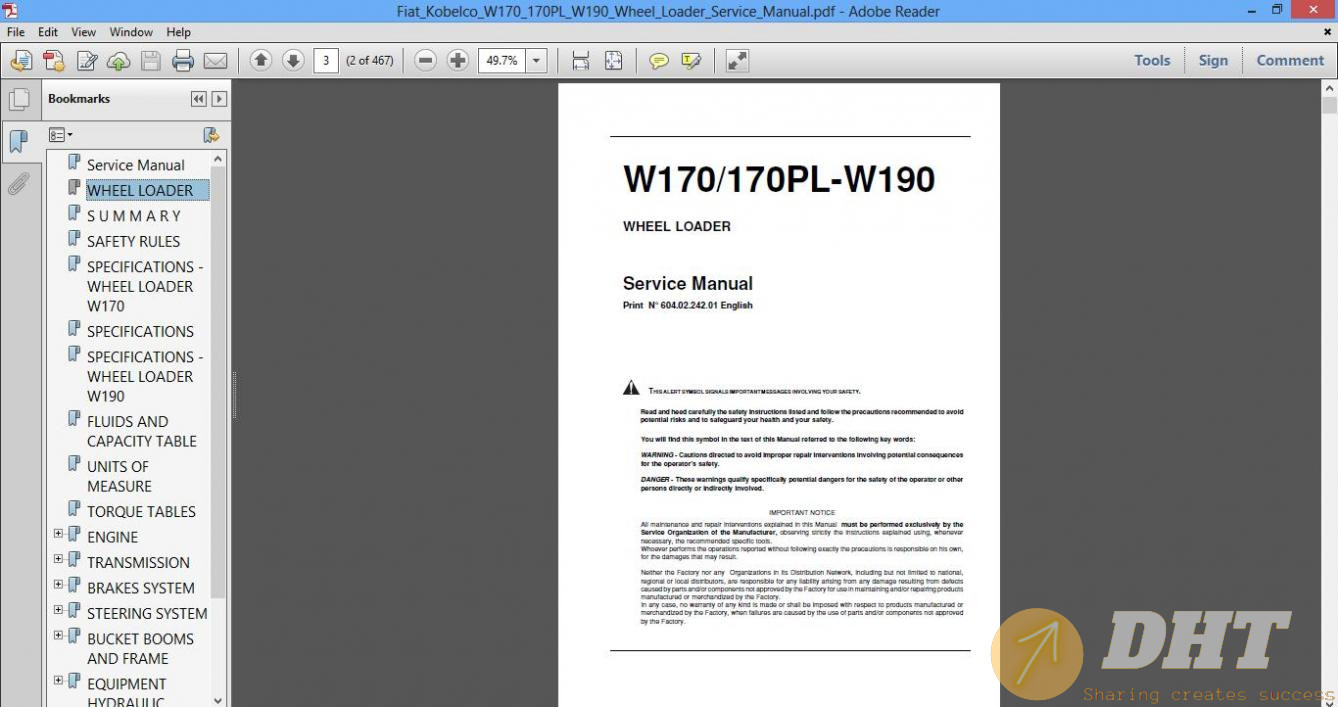The width and height of the screenshot is (1338, 707).
Task: Click the upload to cloud icon
Action: (118, 61)
